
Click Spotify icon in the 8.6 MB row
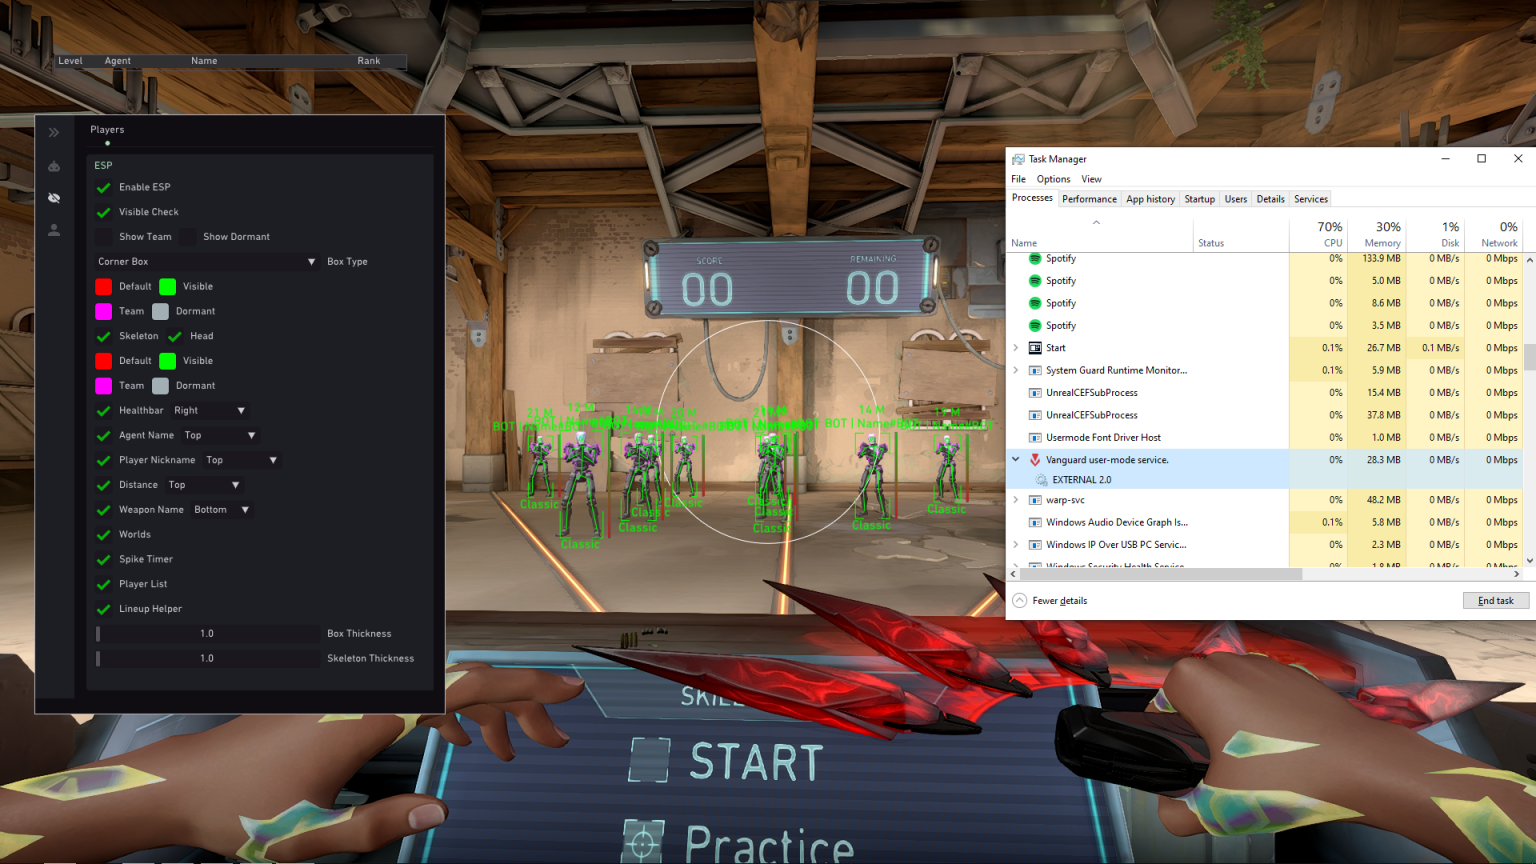click(1035, 303)
